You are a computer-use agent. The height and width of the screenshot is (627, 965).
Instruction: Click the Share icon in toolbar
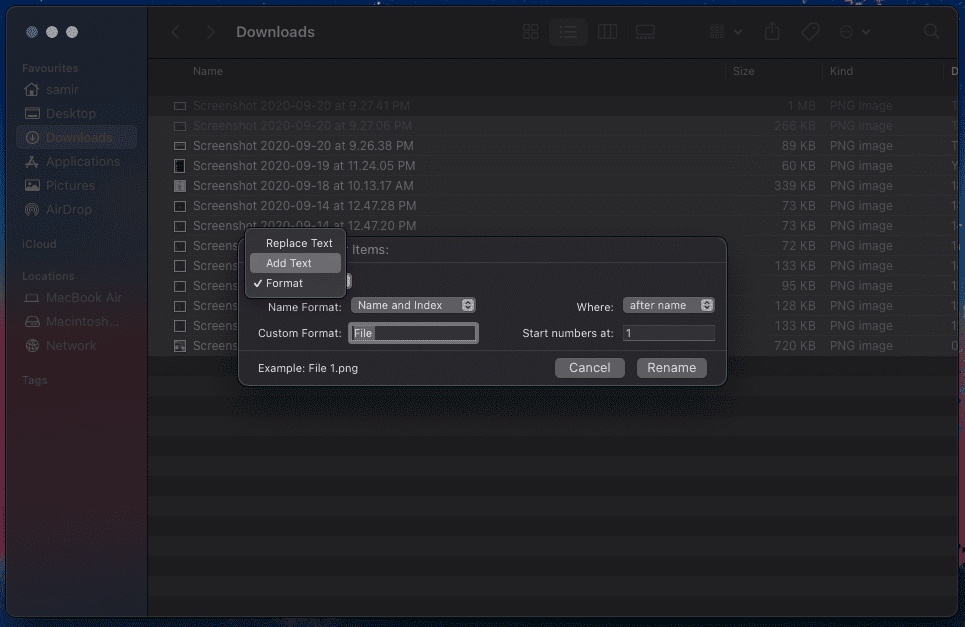coord(772,32)
